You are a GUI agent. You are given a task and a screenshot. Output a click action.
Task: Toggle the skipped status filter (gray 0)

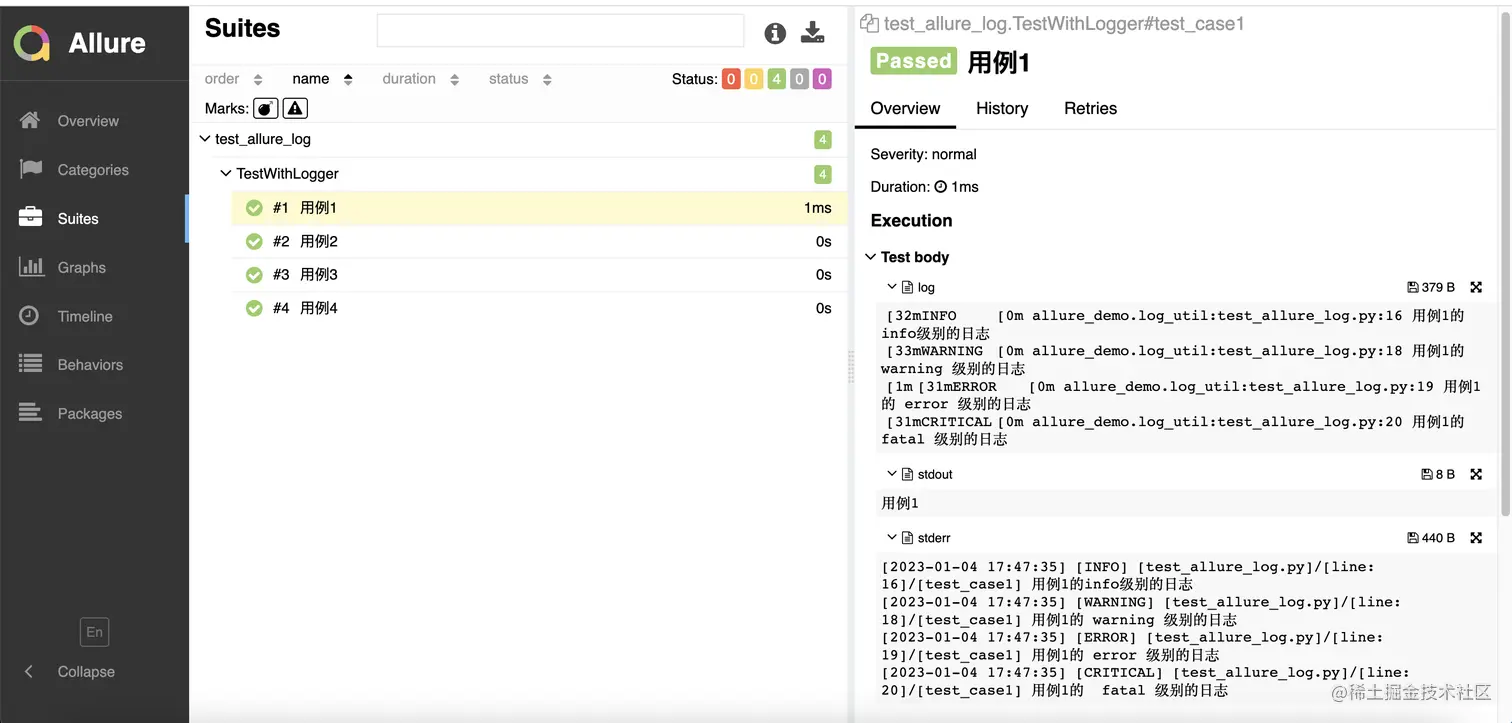pos(799,80)
